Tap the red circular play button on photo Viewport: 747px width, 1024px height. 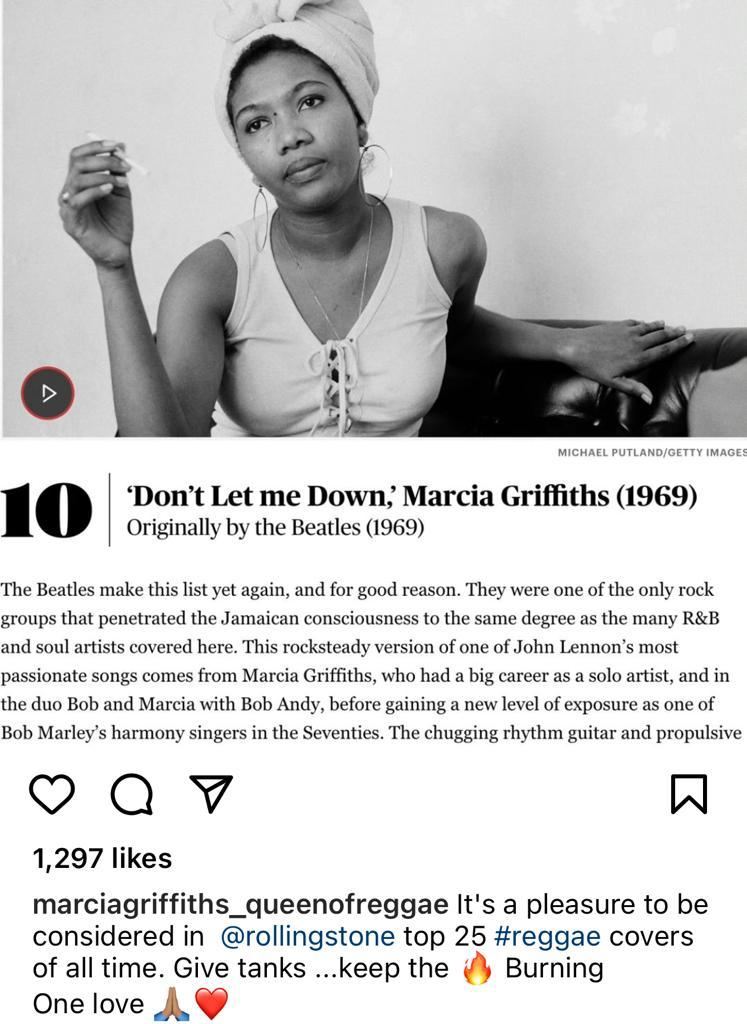(48, 393)
